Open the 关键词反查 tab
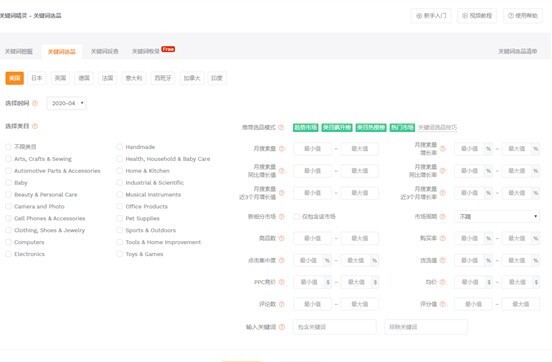The height and width of the screenshot is (362, 552). coord(105,51)
